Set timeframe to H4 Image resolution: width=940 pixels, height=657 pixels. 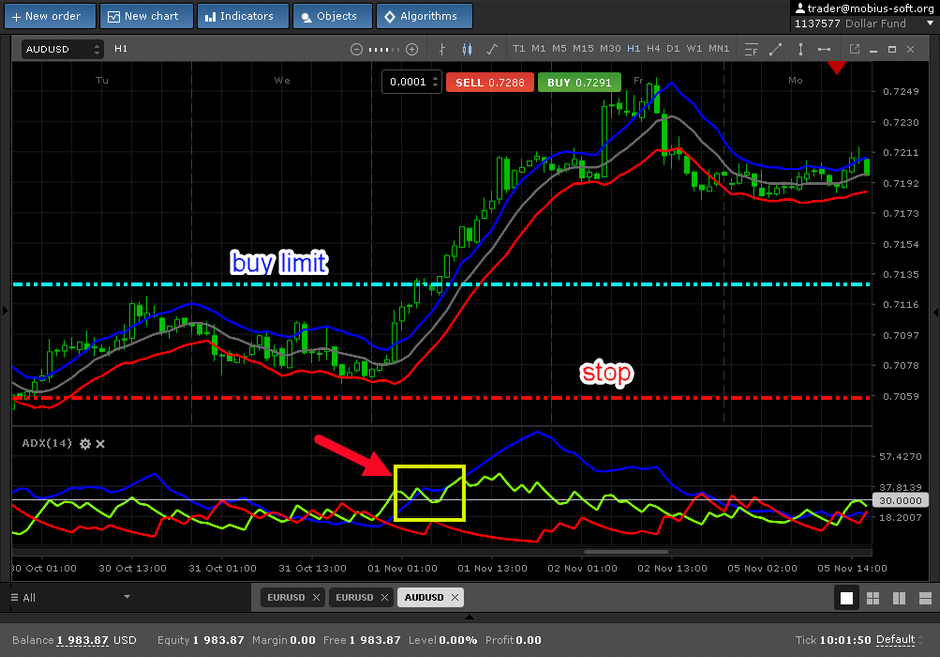click(x=653, y=49)
